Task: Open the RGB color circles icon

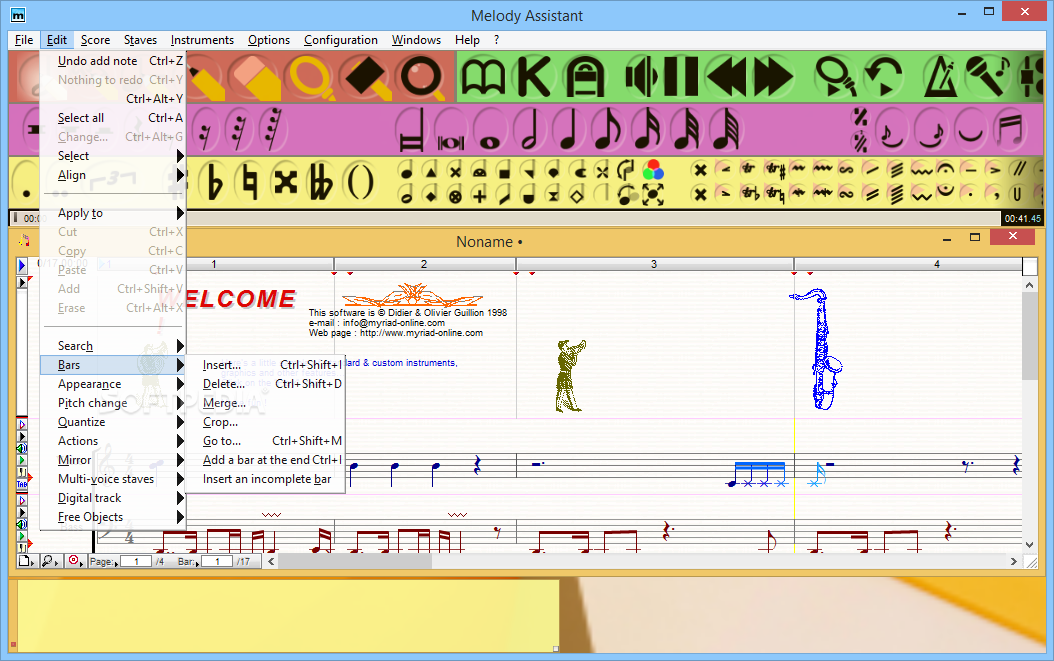Action: [x=653, y=170]
